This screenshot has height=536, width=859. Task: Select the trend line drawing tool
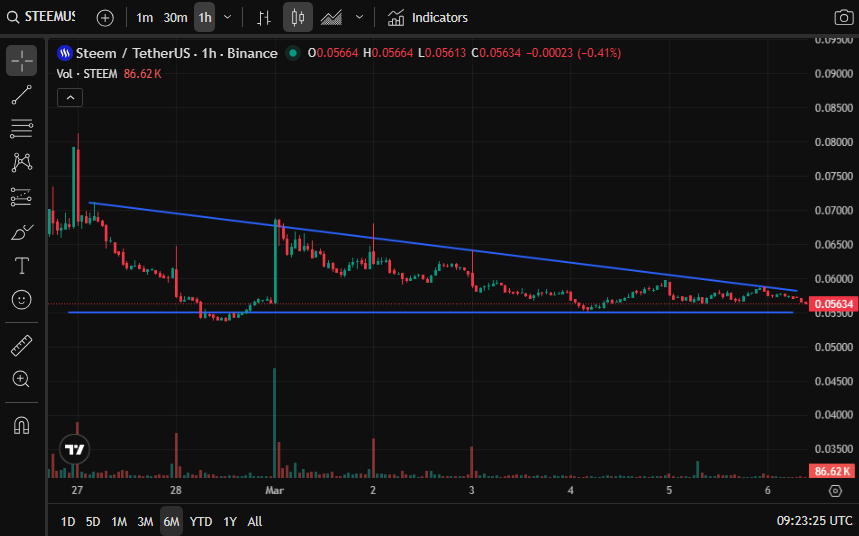(21, 95)
